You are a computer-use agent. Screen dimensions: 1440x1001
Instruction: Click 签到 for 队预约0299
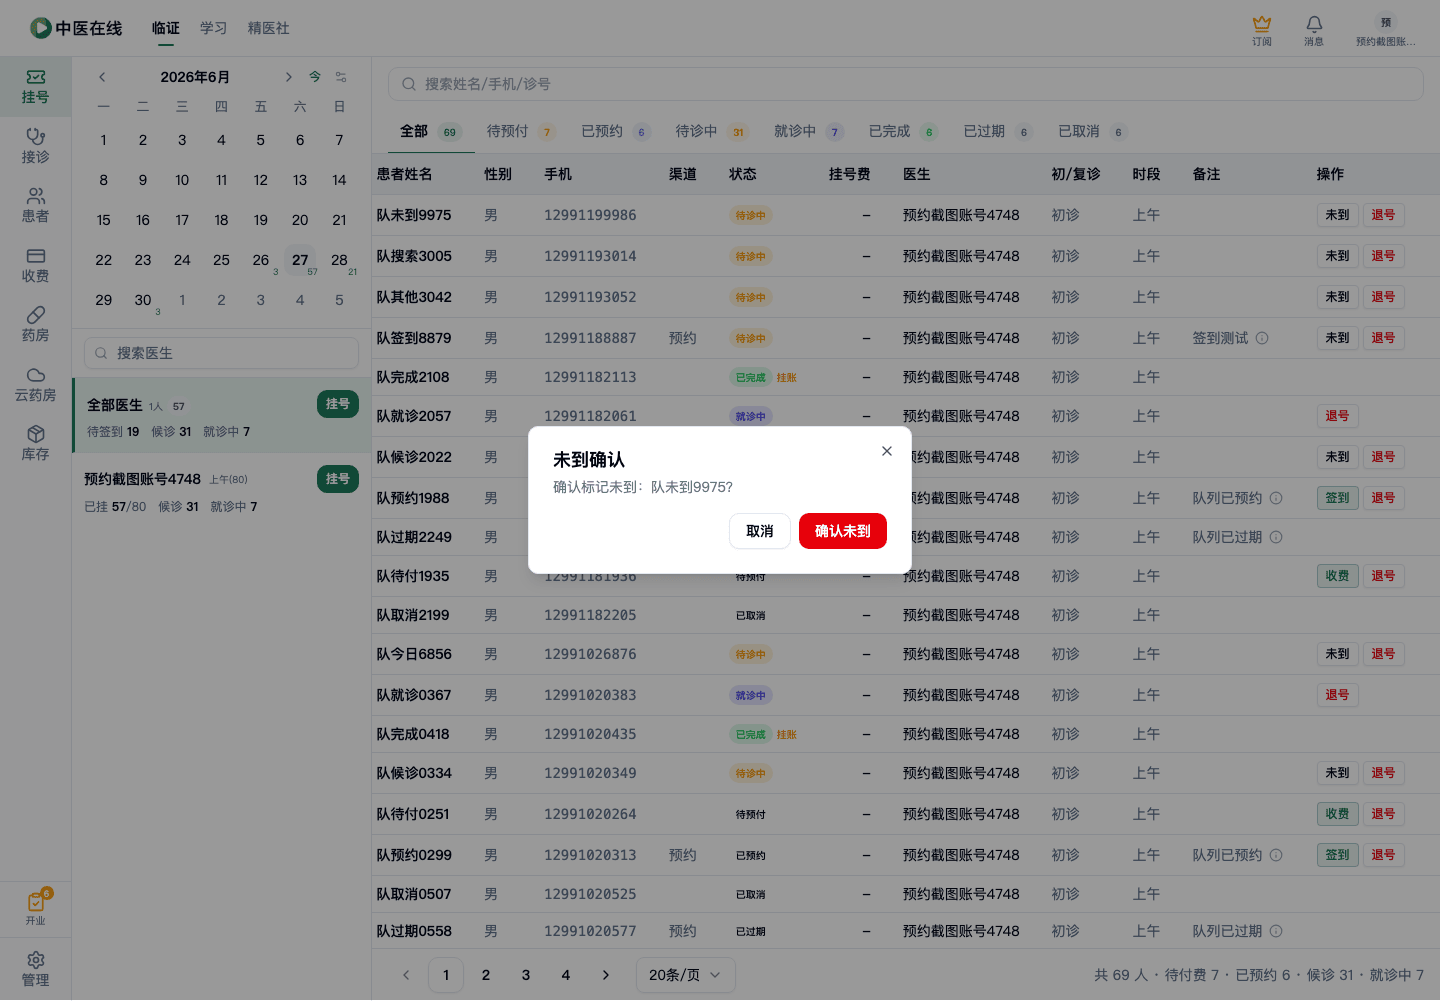(x=1337, y=855)
